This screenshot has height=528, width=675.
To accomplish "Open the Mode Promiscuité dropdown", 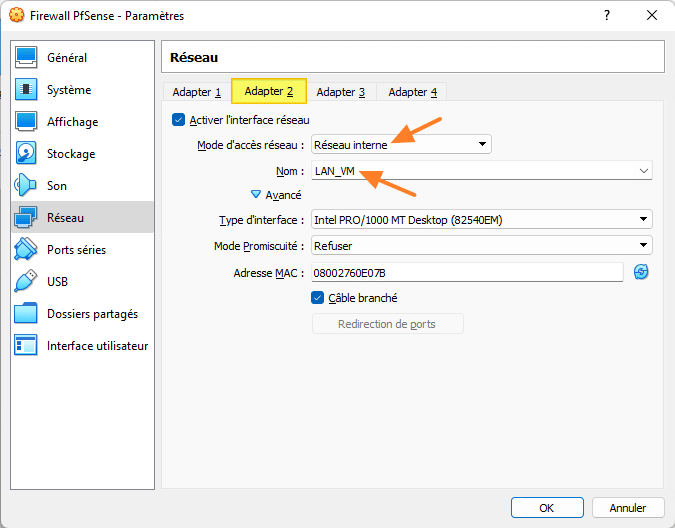I will pos(481,246).
